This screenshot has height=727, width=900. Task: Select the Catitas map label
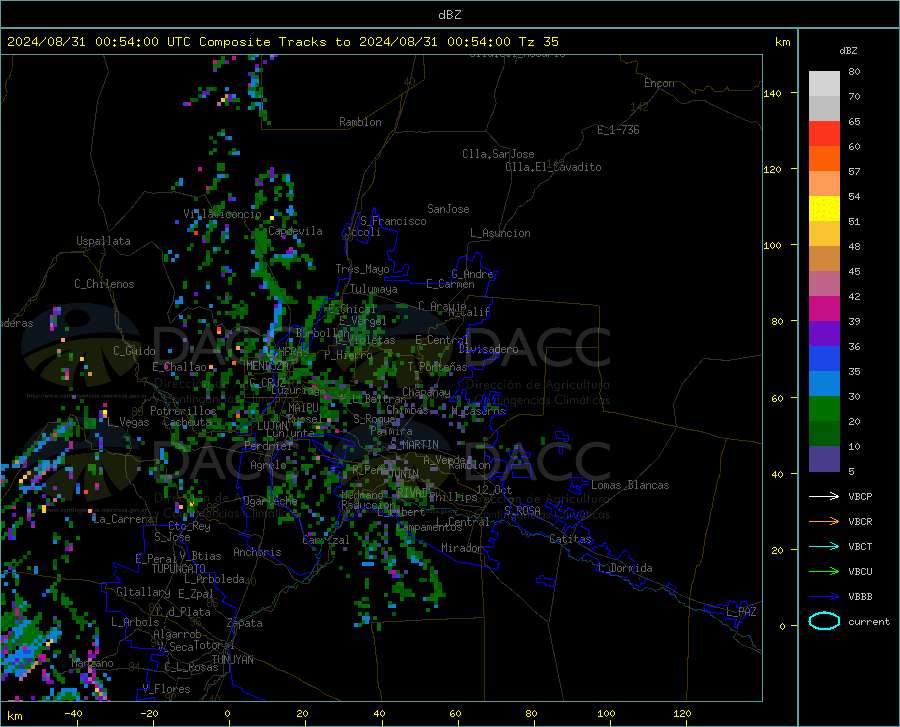click(570, 539)
